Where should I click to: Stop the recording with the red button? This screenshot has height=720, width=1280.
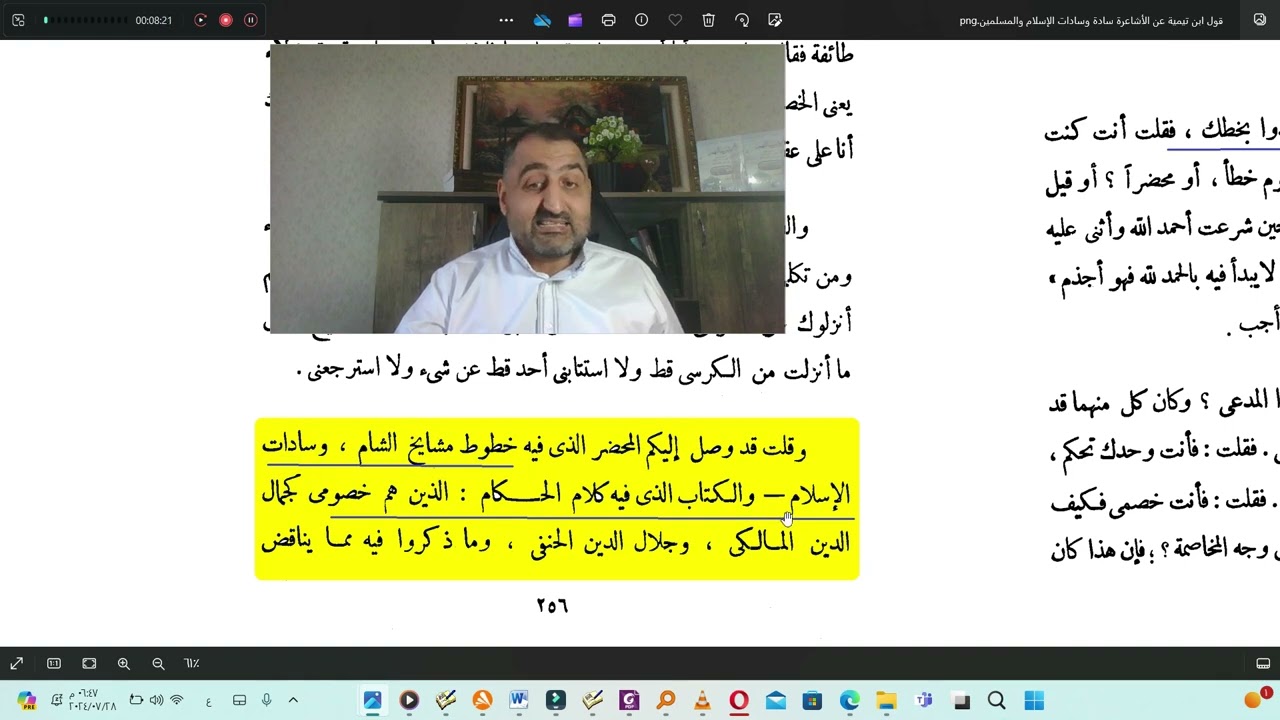coord(225,20)
